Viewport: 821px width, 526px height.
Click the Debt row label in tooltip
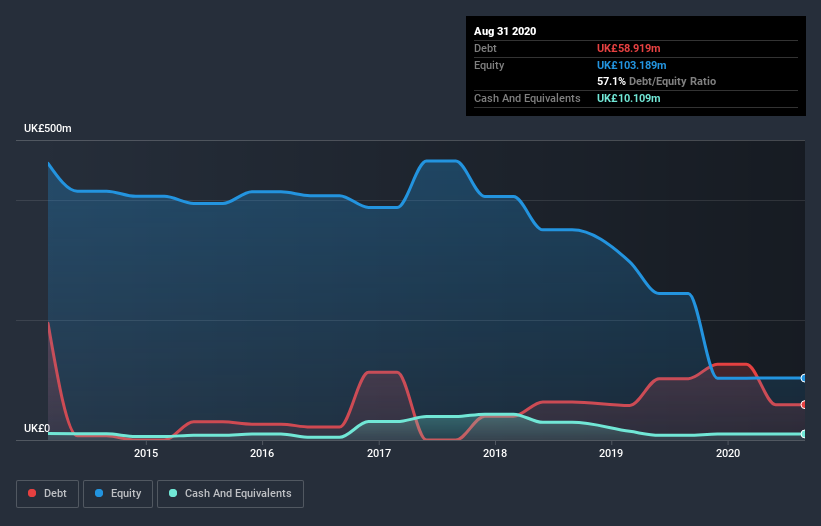click(485, 48)
